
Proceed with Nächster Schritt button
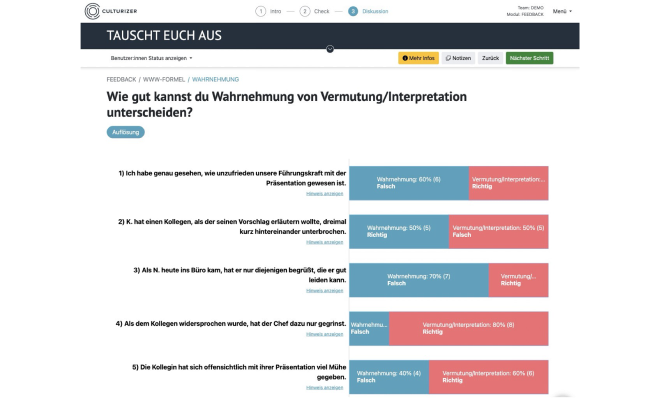click(529, 58)
